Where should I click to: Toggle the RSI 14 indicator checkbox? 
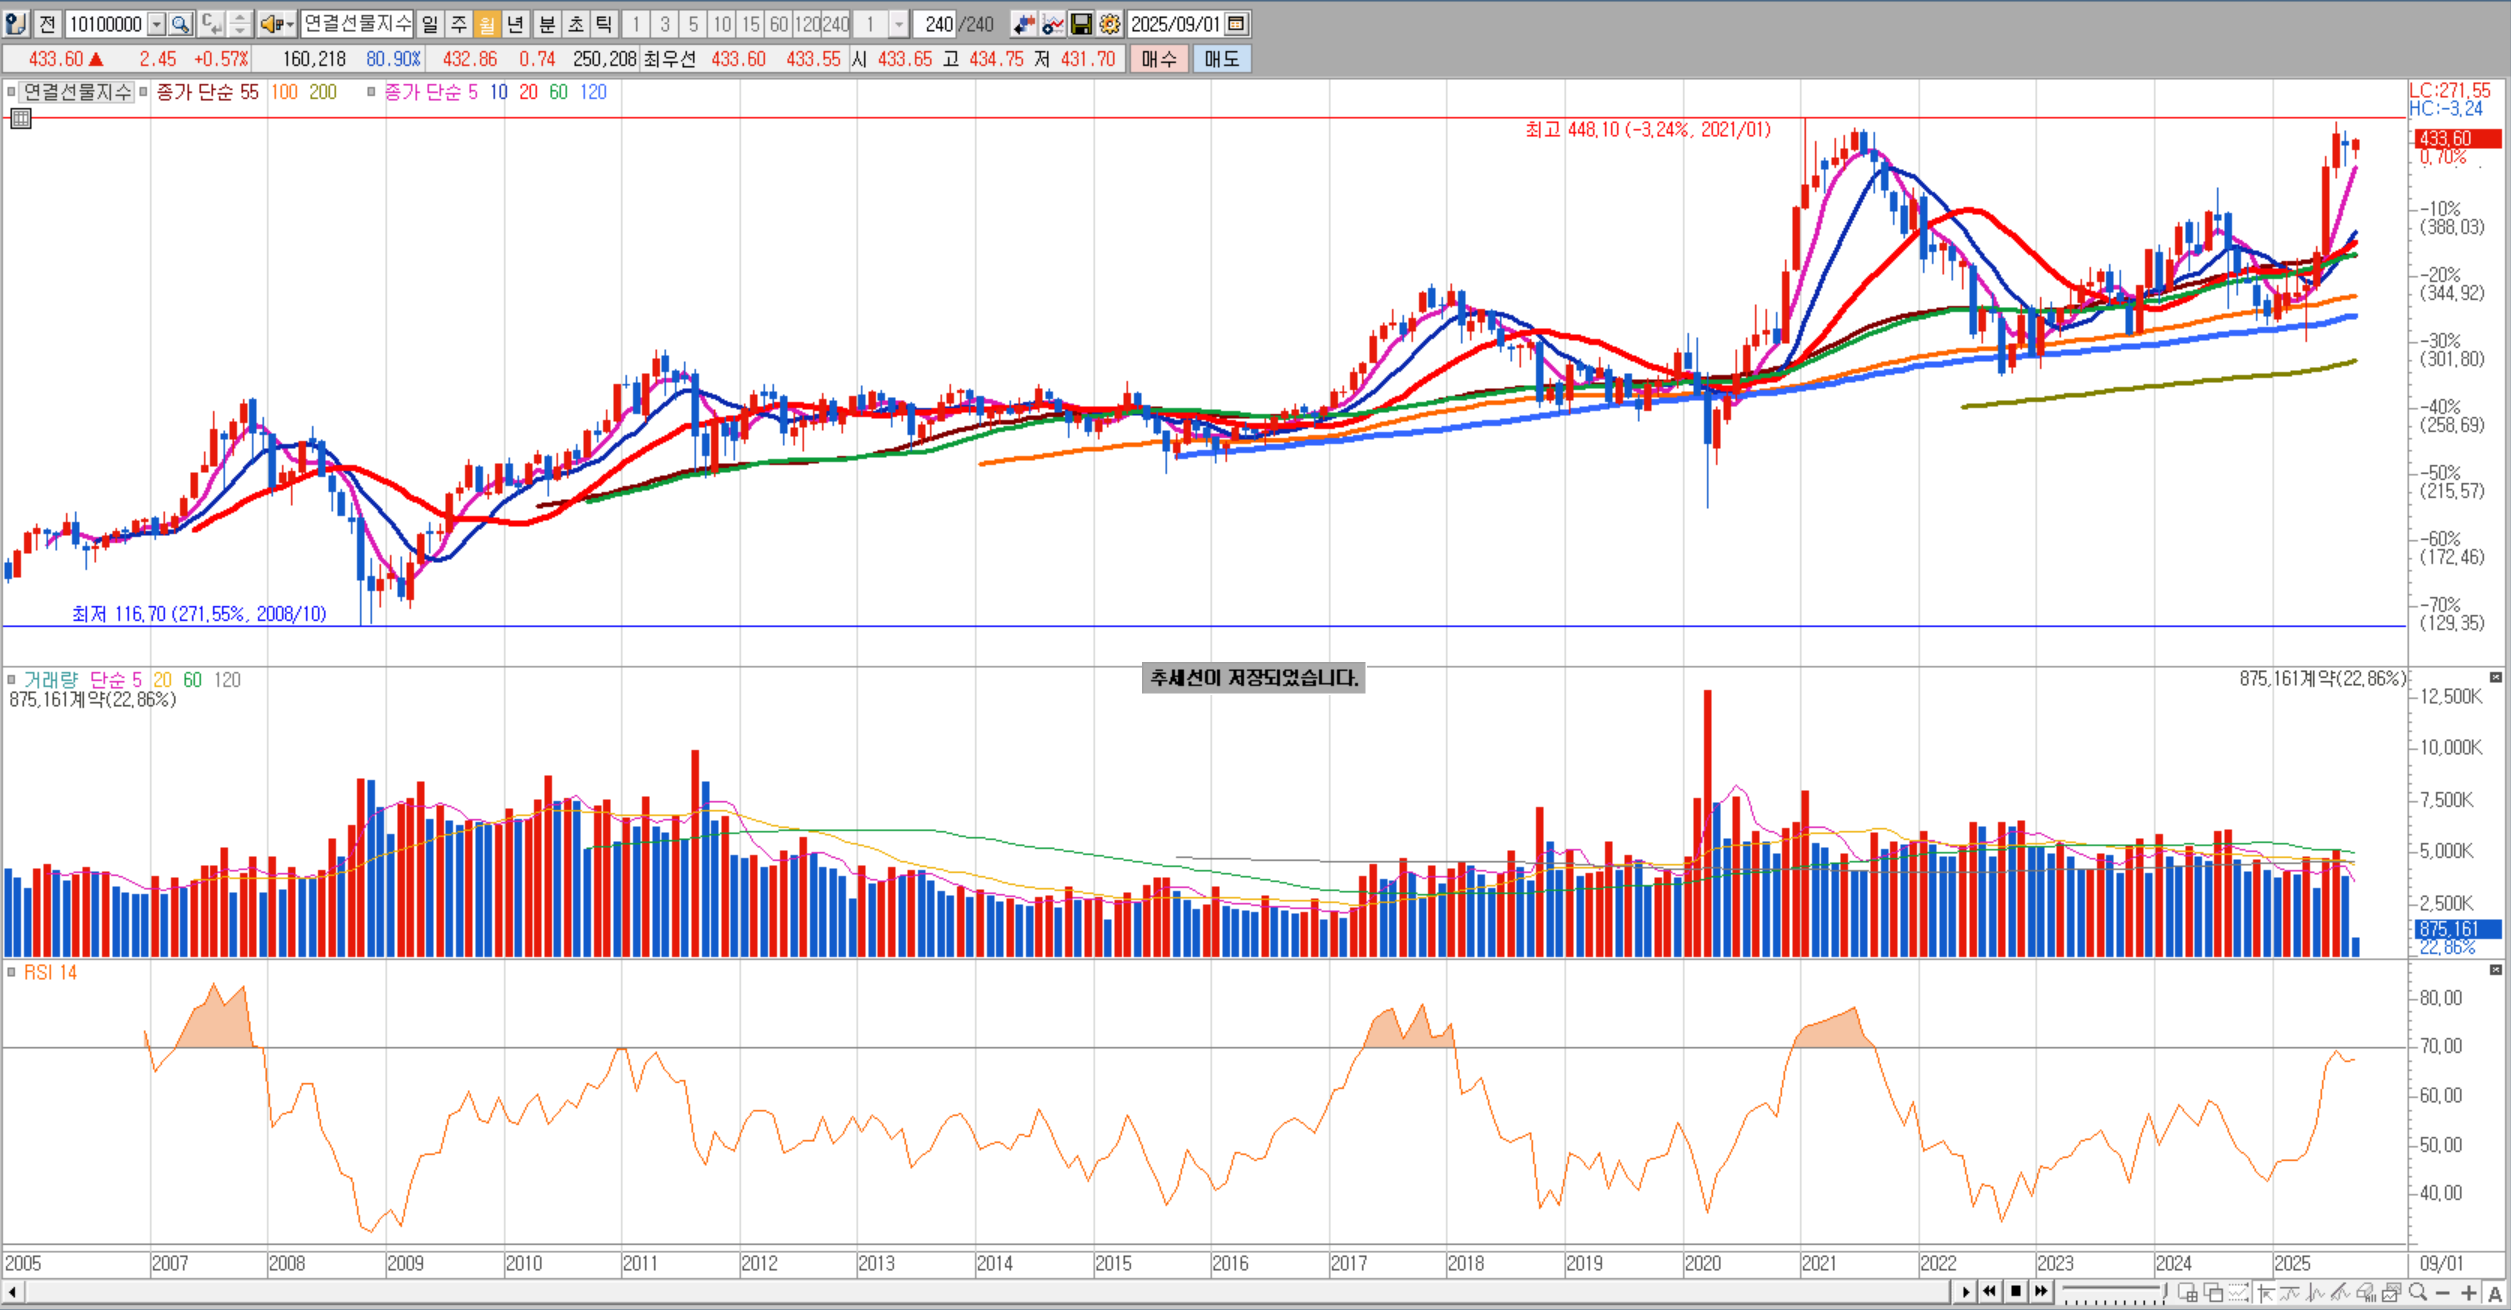tap(11, 972)
